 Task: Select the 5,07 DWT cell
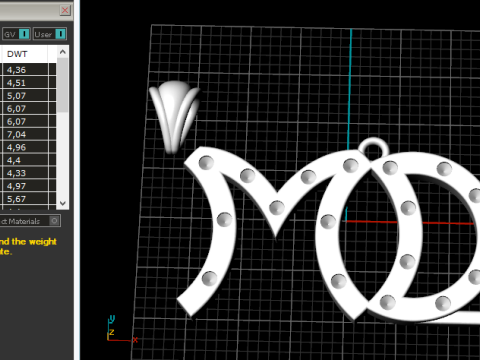(25, 96)
